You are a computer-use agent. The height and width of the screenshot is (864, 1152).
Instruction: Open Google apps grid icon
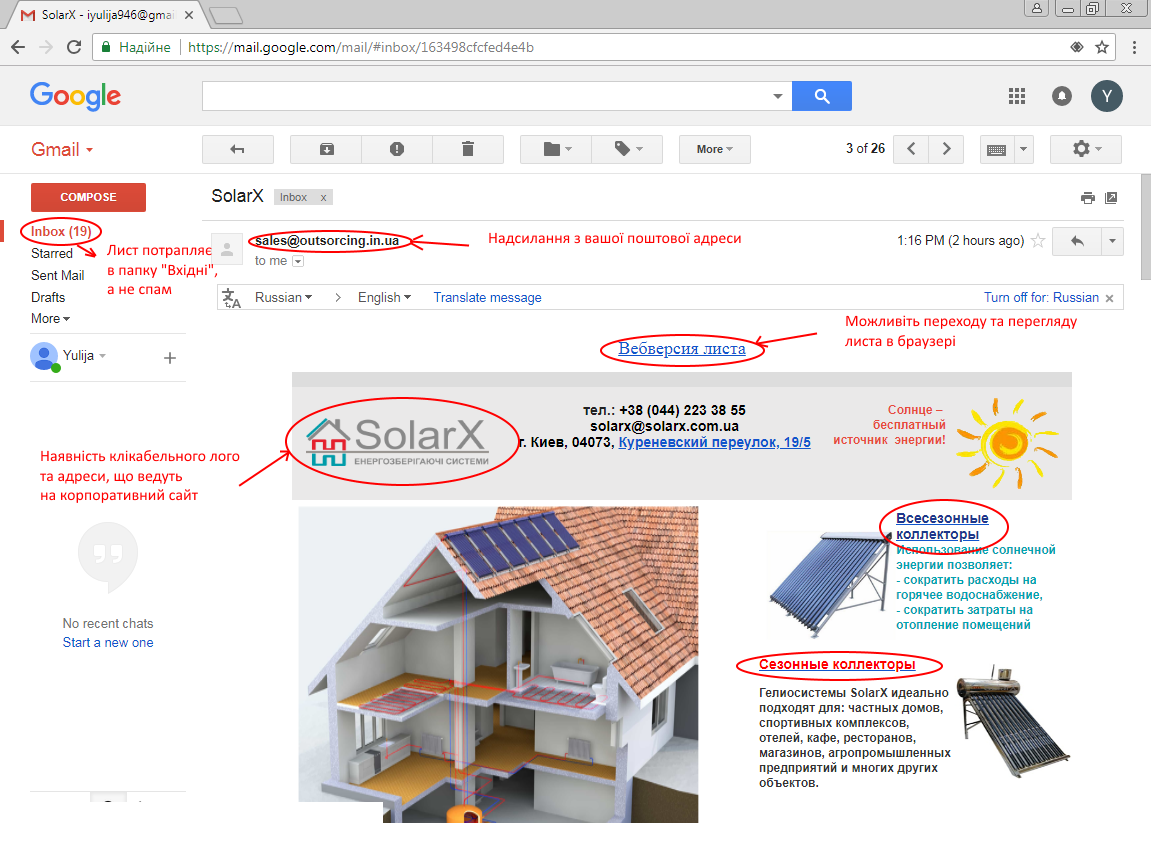pyautogui.click(x=1017, y=96)
